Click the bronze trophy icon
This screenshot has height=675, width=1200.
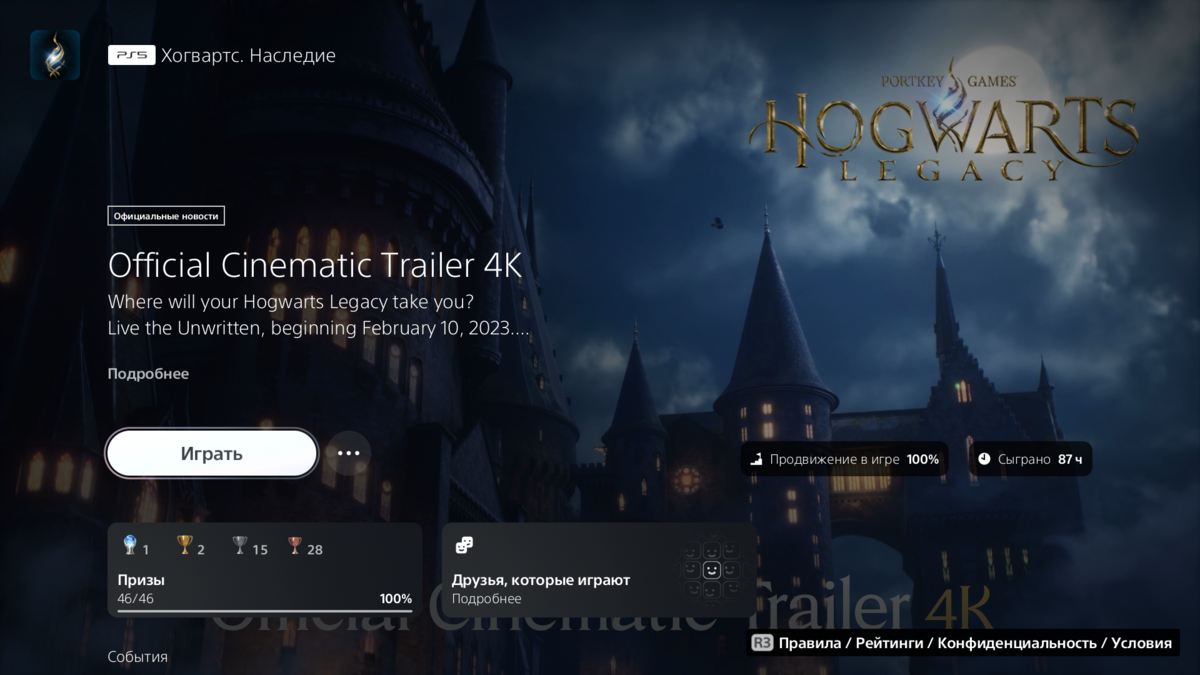point(294,545)
